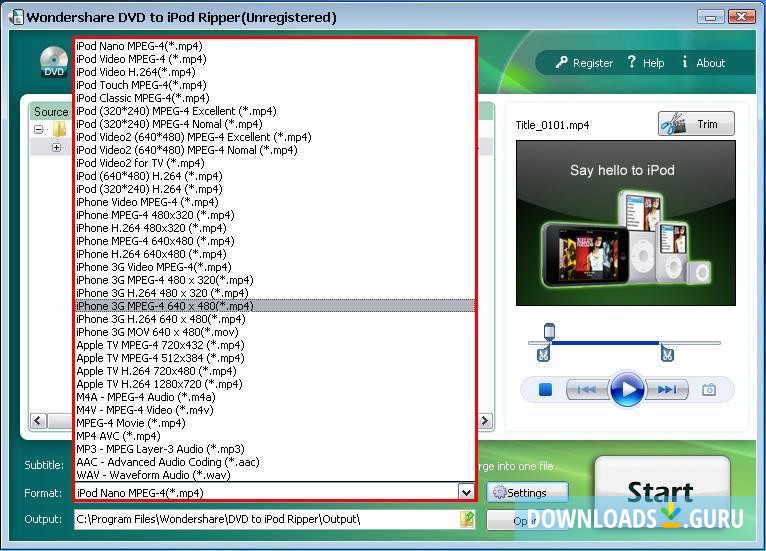
Task: Select Apple TV H.264 720x480 (*.mp4)
Action: pyautogui.click(x=275, y=371)
